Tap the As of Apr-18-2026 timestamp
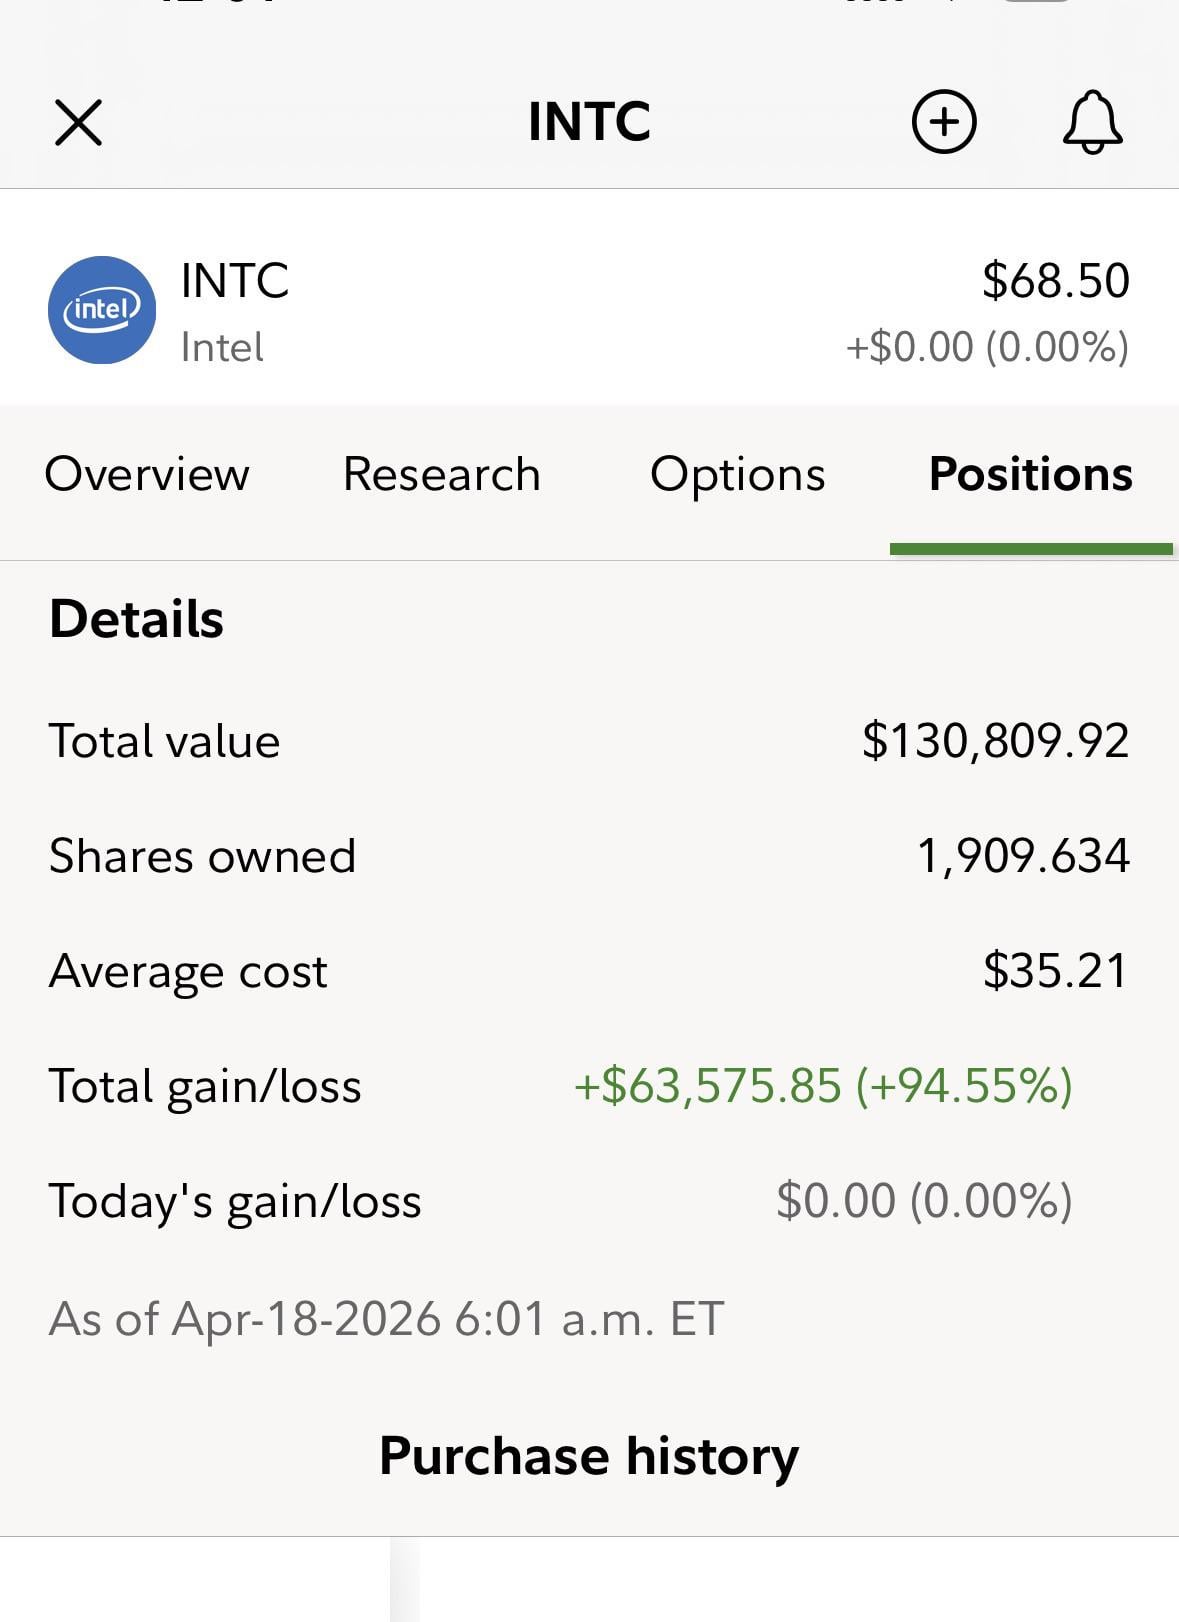 pos(386,1319)
